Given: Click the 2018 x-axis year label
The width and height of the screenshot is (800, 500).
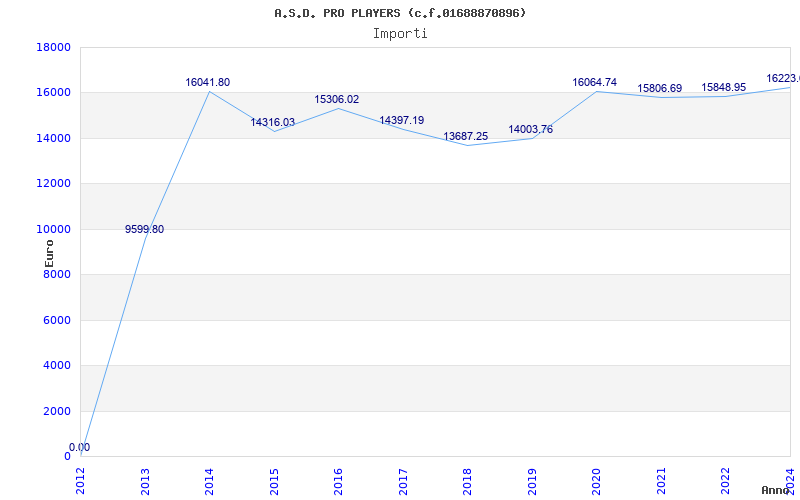Looking at the screenshot, I should pos(468,482).
